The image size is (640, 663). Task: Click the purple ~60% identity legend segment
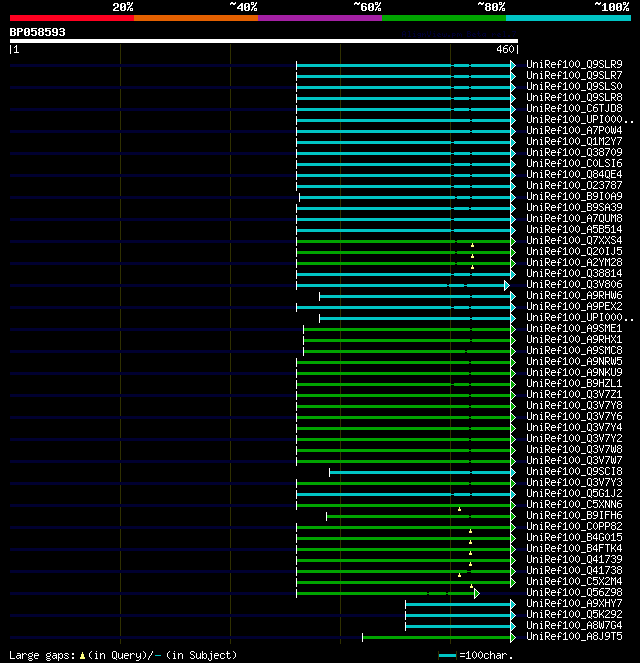click(320, 18)
